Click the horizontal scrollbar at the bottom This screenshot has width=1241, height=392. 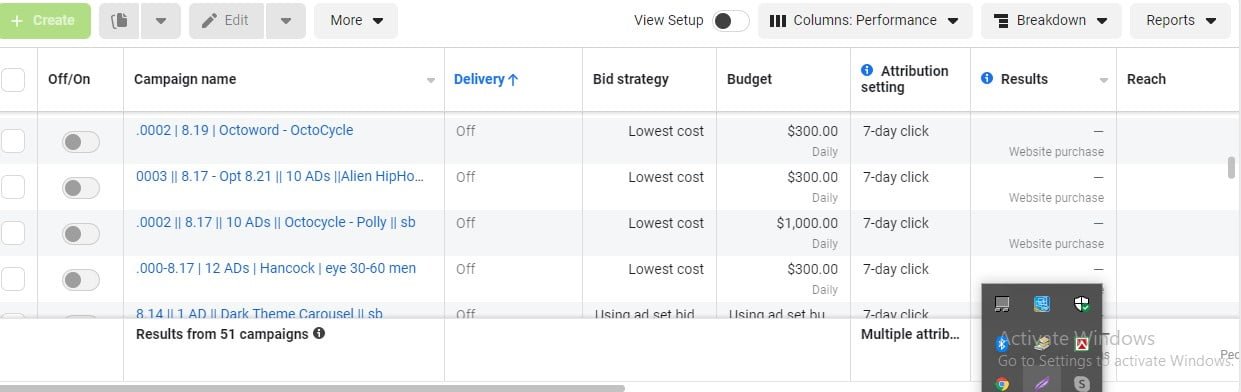tap(312, 388)
